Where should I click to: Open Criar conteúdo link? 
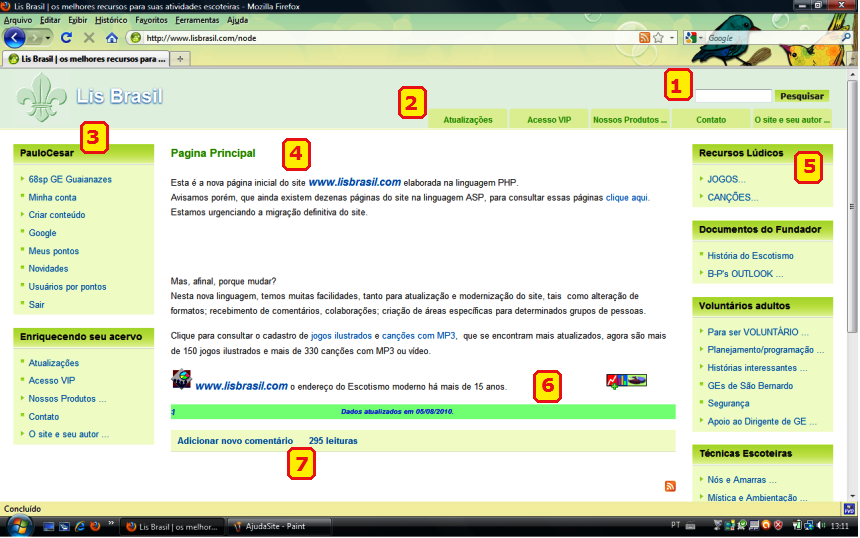click(x=56, y=215)
